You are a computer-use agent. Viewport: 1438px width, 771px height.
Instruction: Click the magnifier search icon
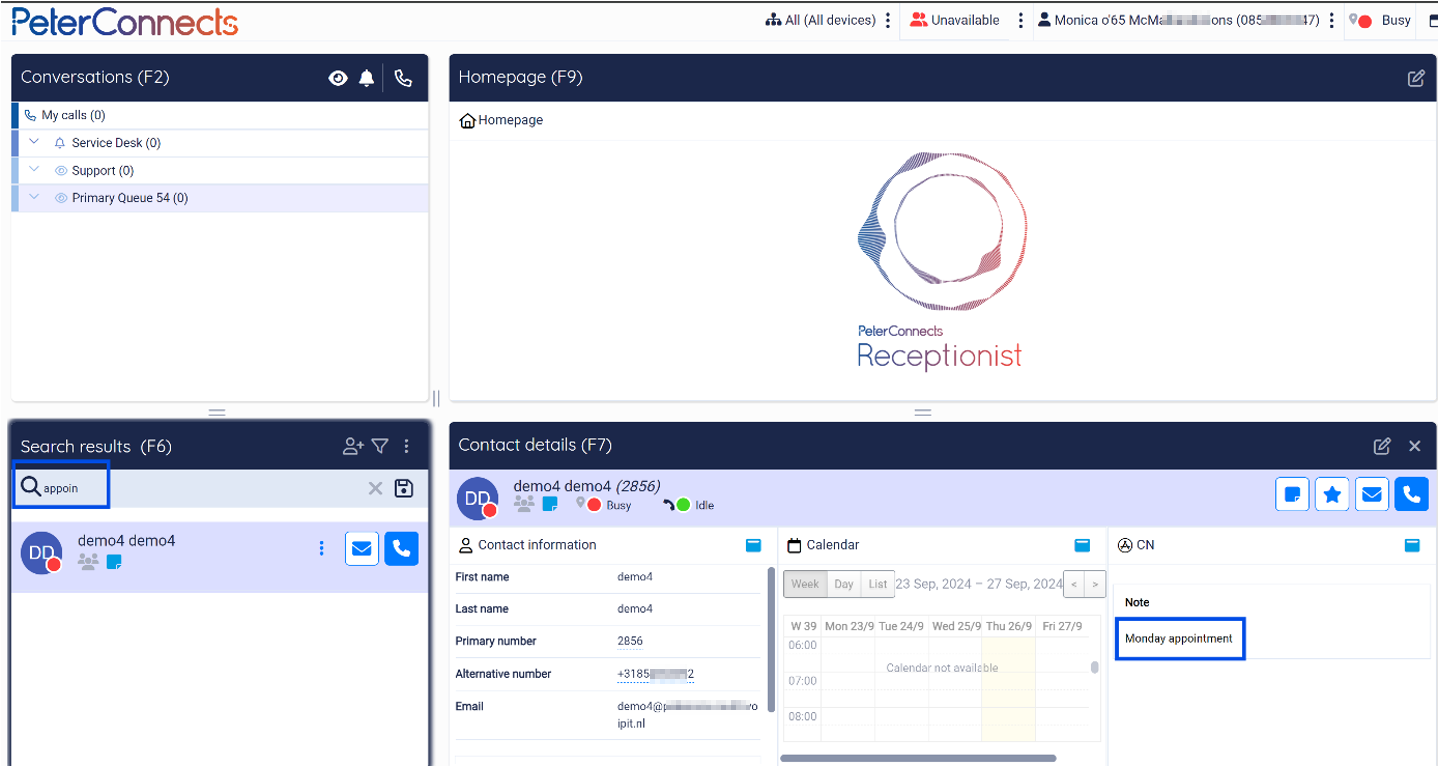30,487
